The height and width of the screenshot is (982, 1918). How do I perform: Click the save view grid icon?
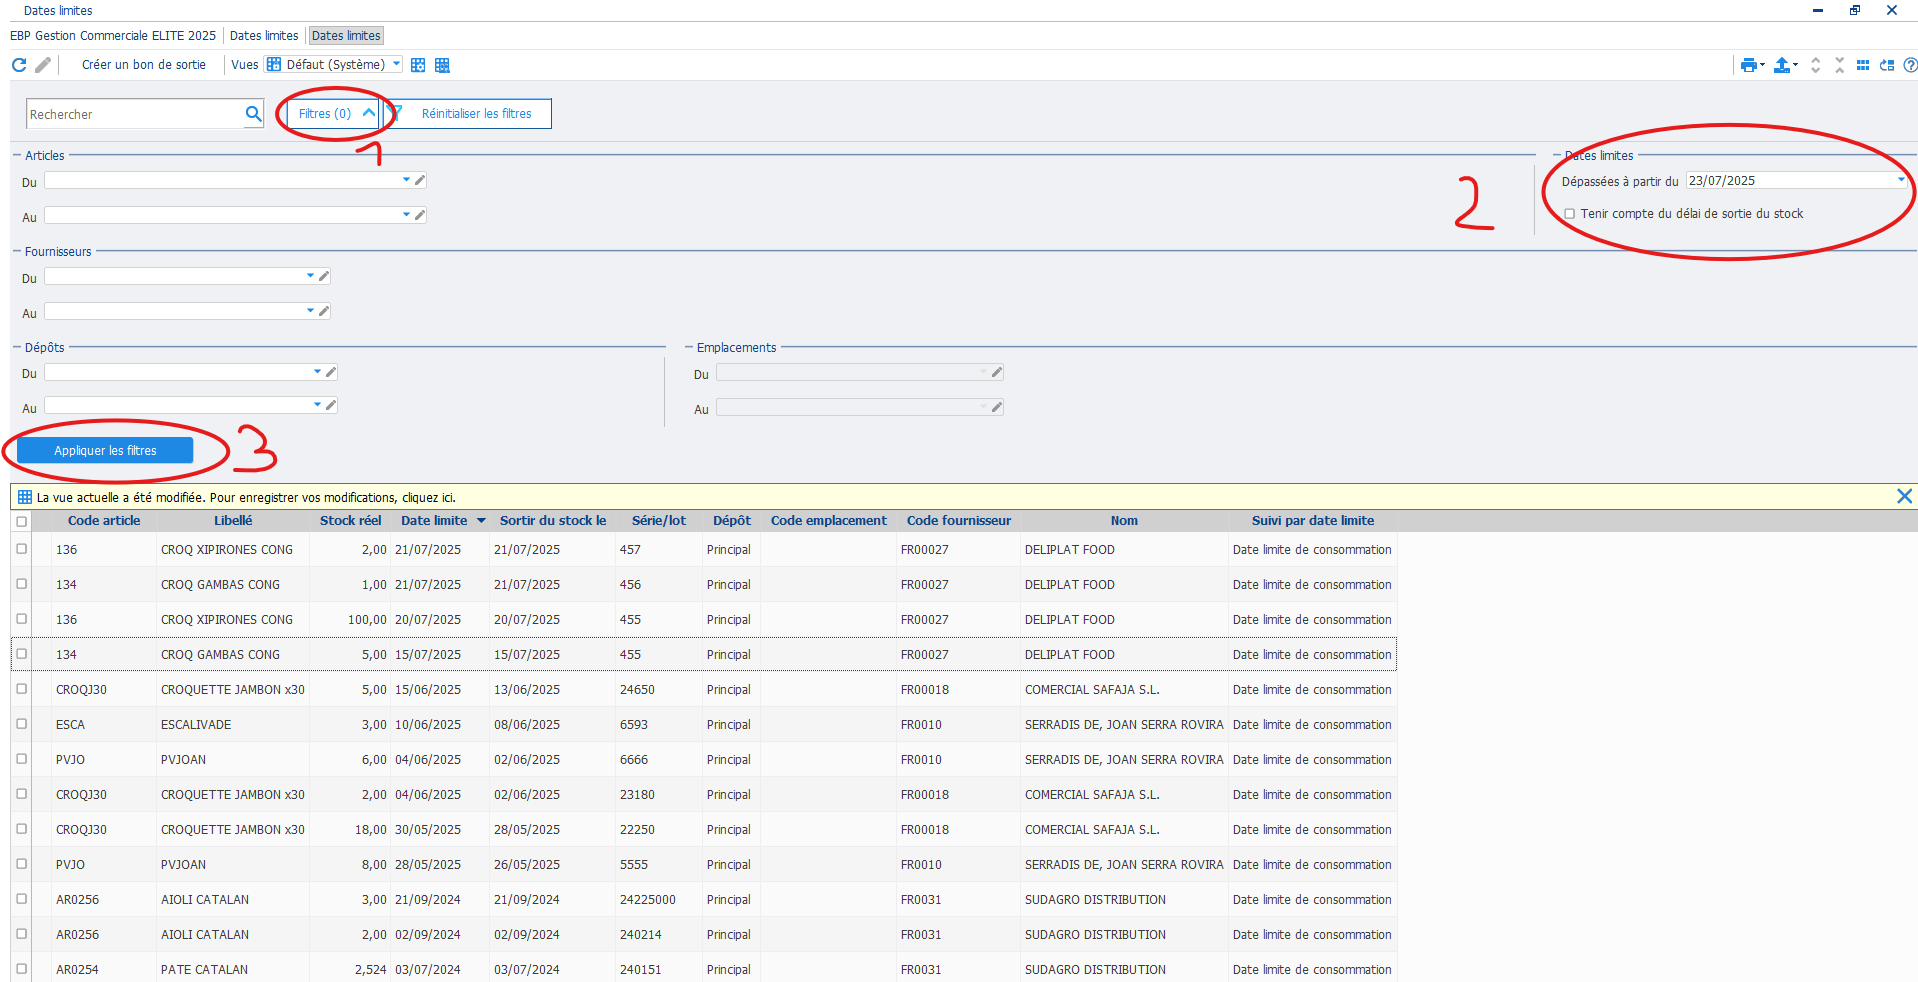pos(442,65)
